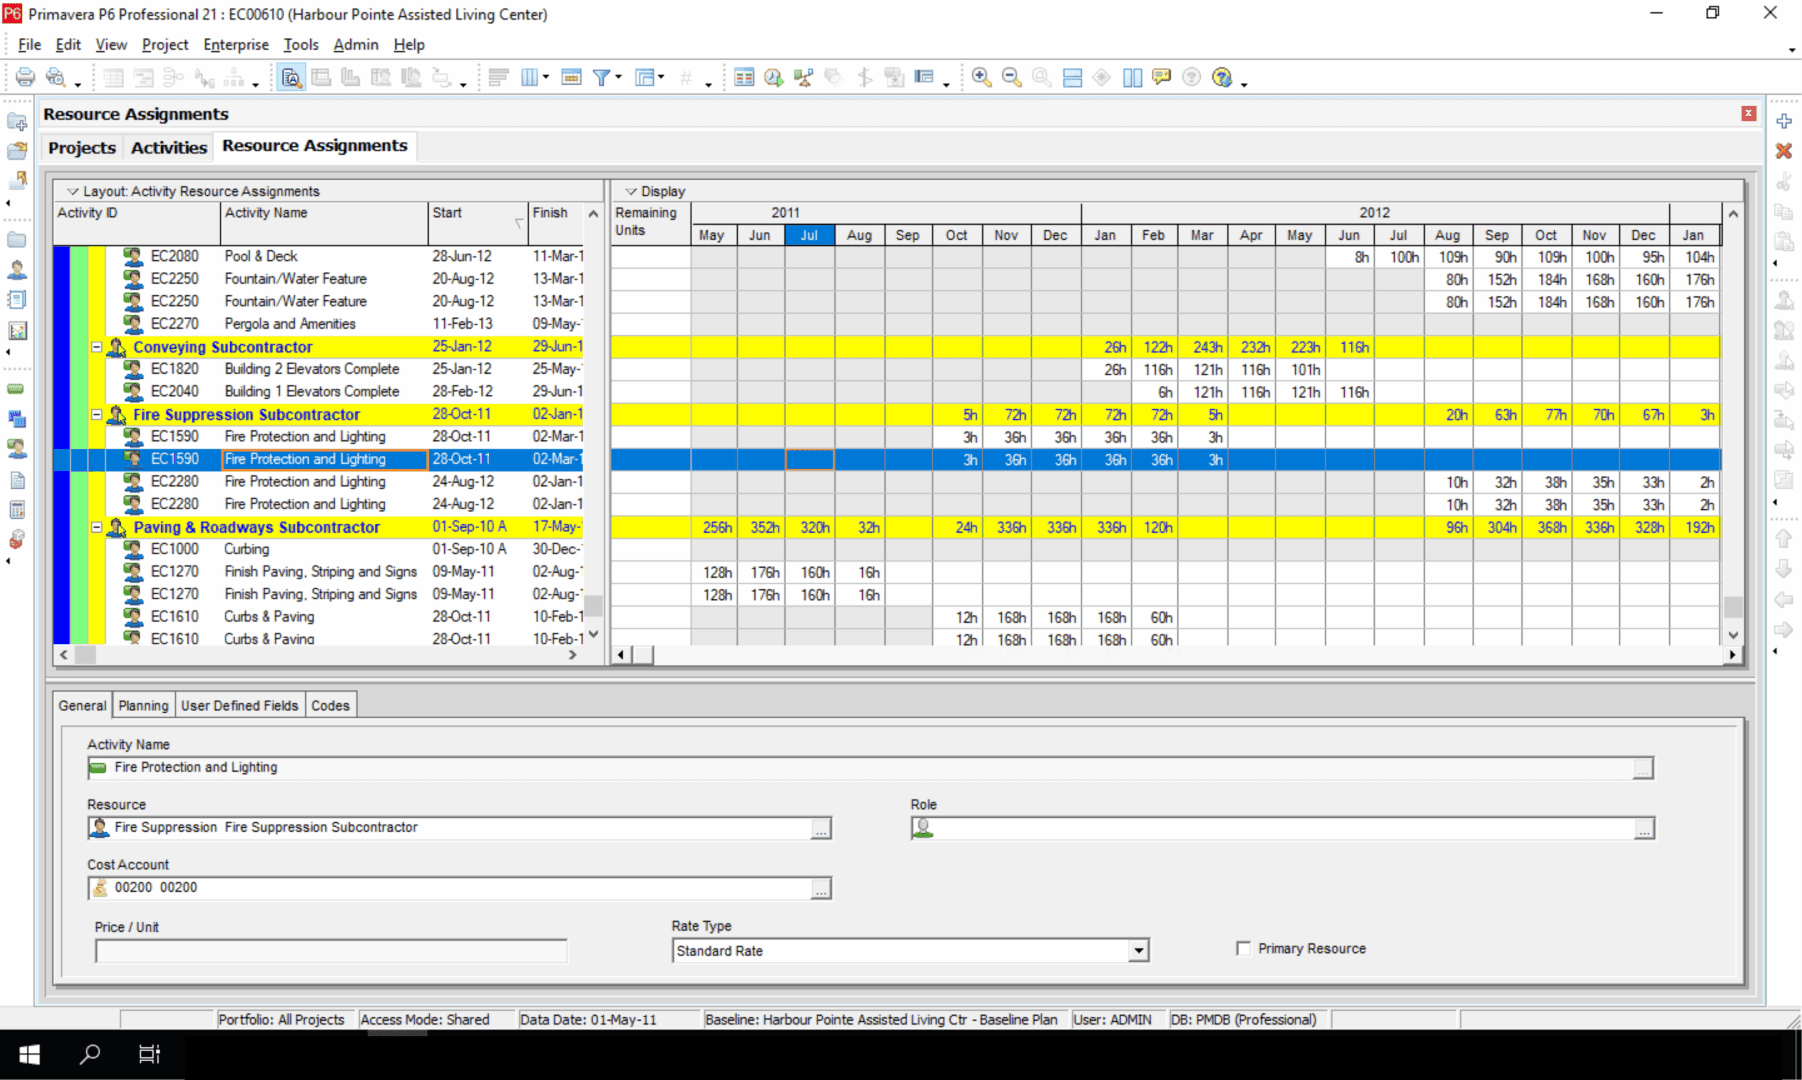Open the Windows Start button

[x=29, y=1054]
